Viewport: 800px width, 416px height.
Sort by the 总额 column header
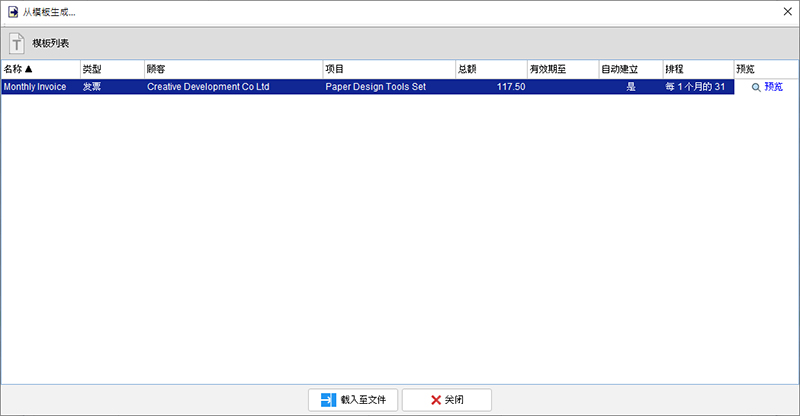491,69
